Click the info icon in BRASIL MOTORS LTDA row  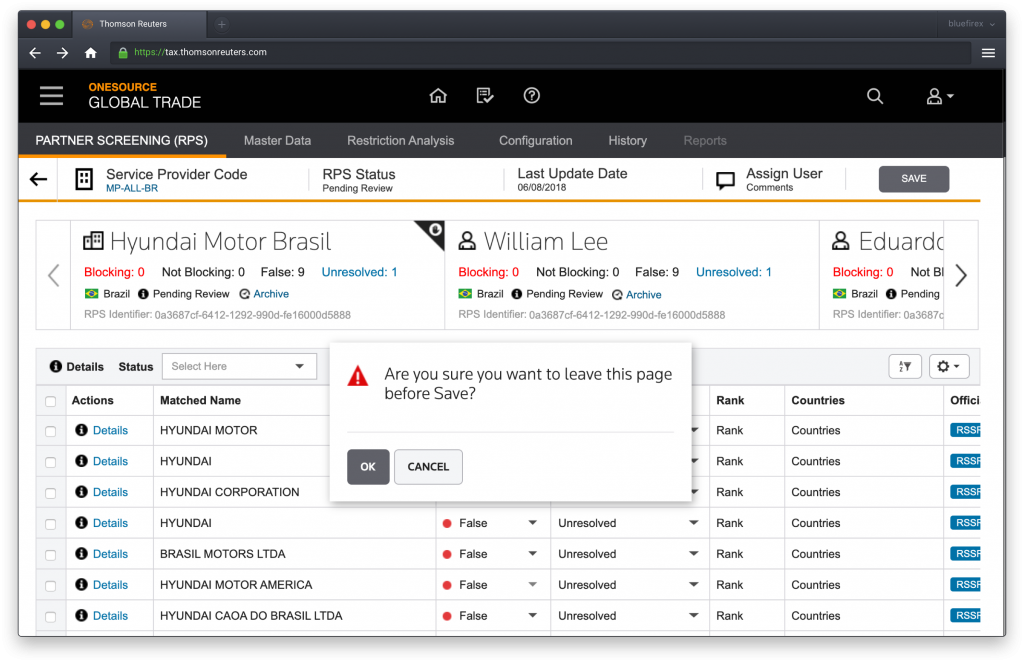pos(82,554)
